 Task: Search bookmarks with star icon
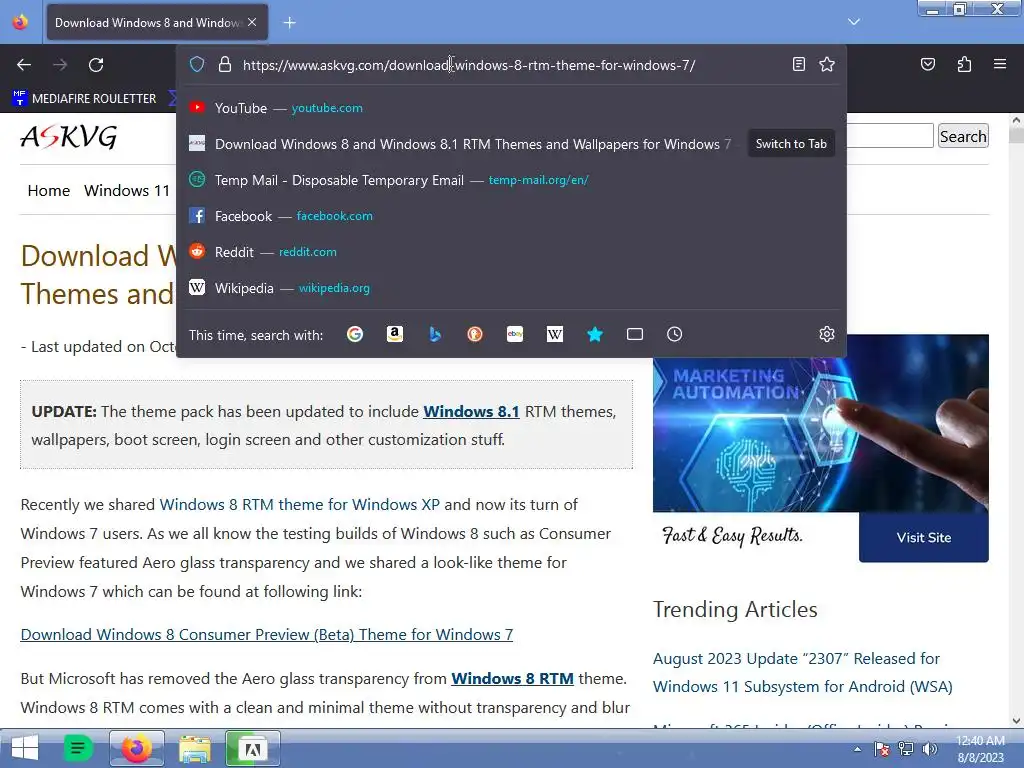click(594, 334)
